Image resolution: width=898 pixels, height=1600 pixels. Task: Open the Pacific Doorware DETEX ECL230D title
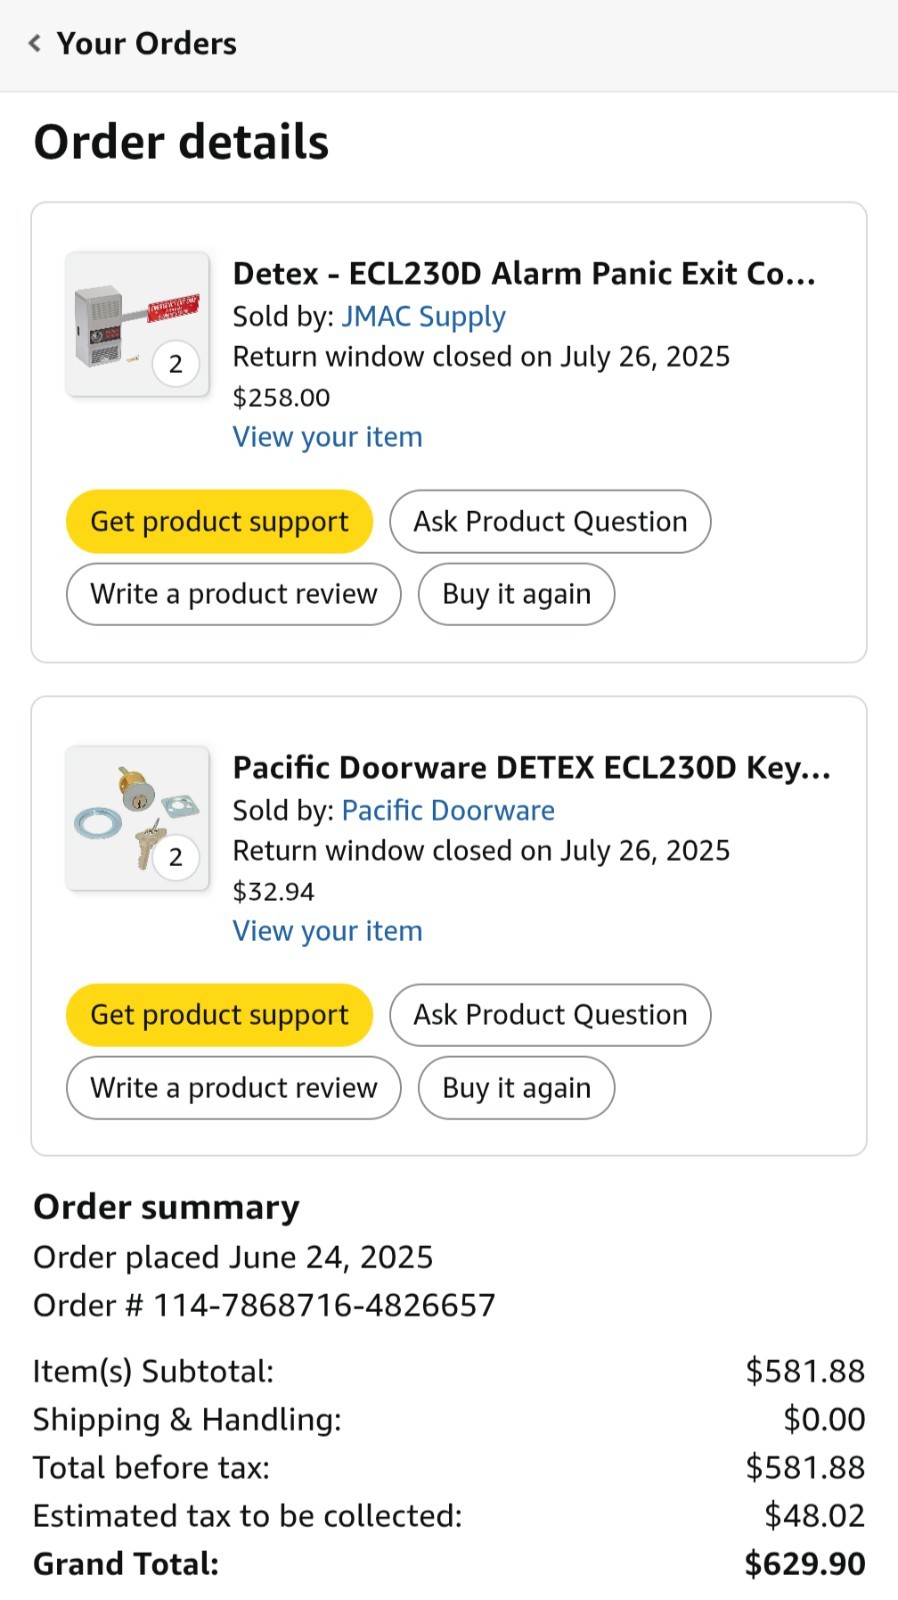[532, 767]
